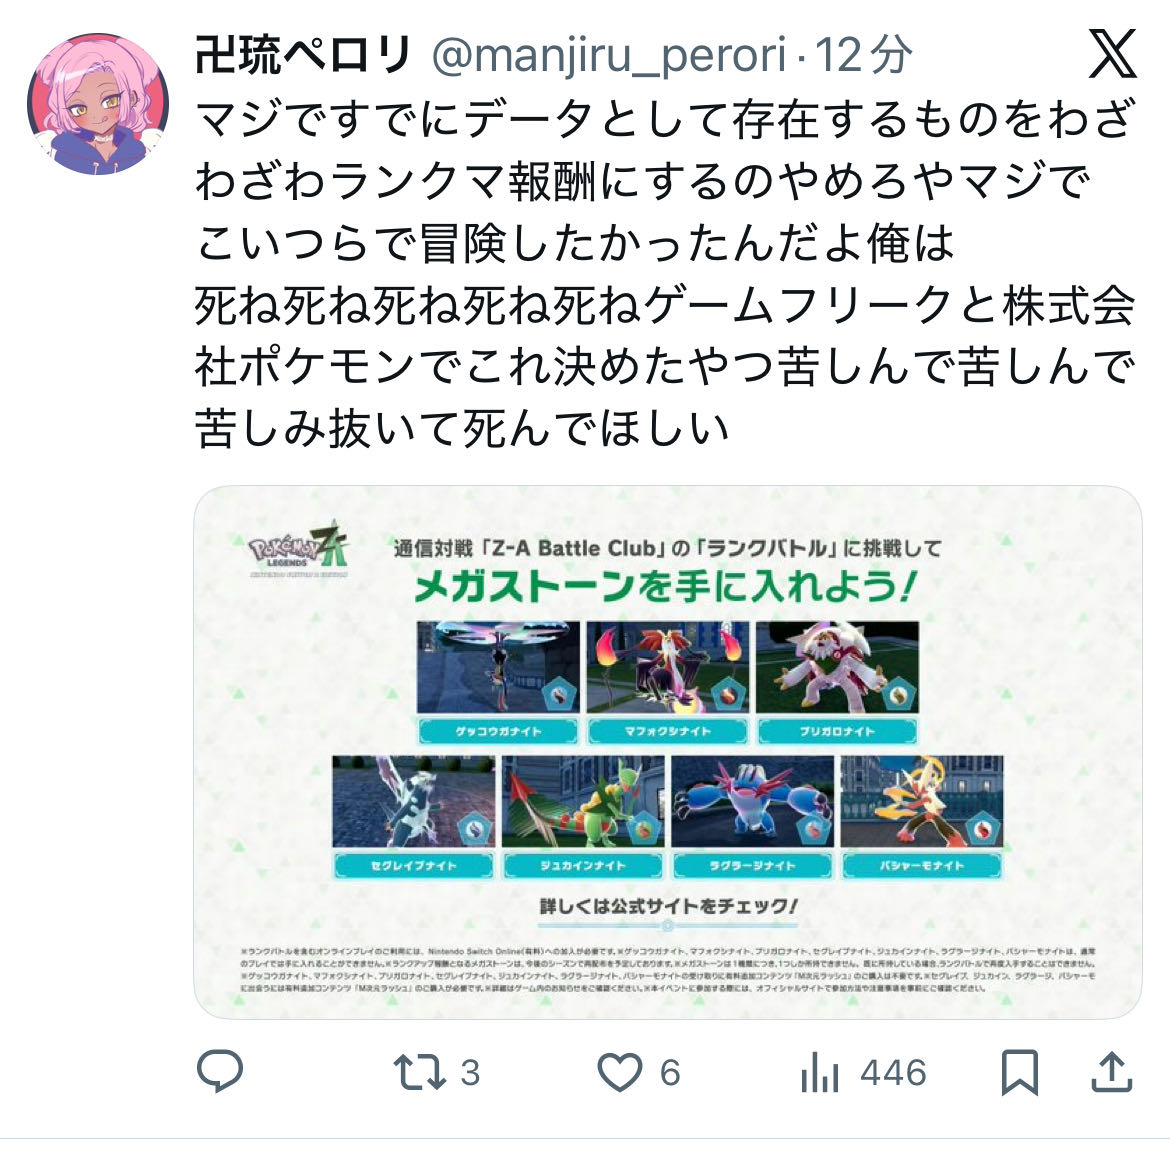
Task: Open the pink-haired profile avatar
Action: tap(98, 104)
